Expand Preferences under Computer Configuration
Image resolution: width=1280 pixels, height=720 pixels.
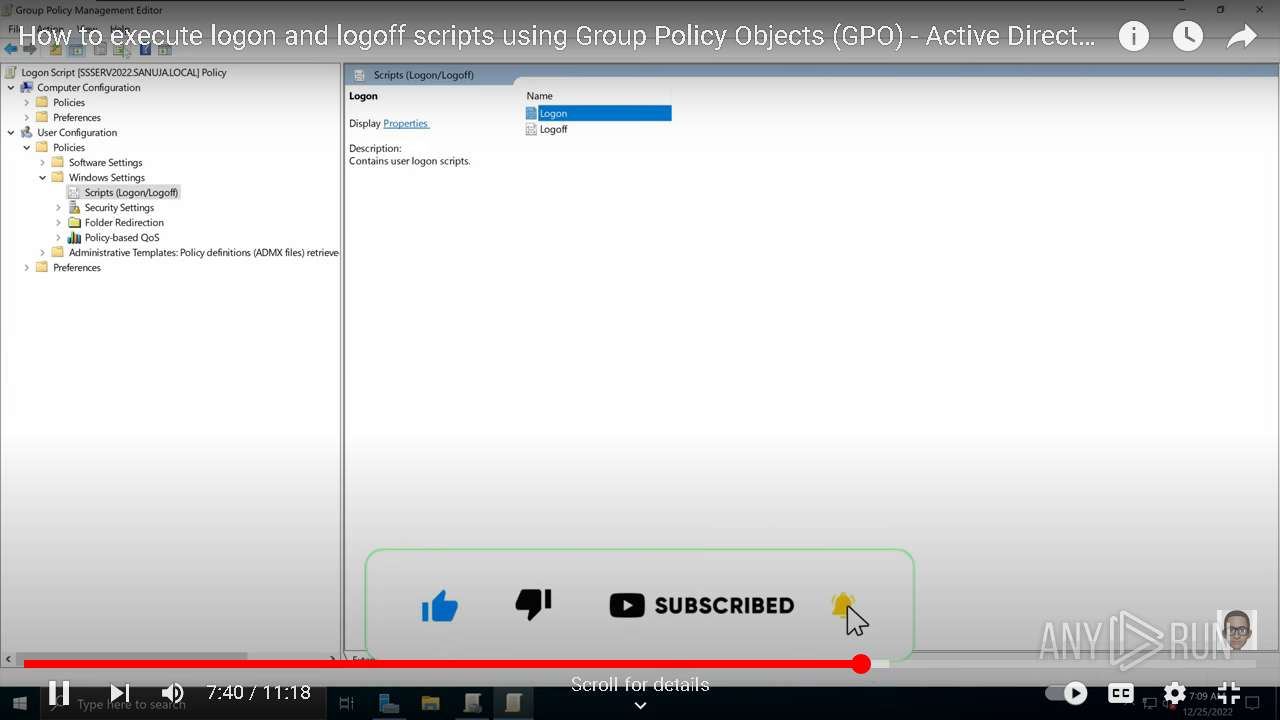point(27,117)
